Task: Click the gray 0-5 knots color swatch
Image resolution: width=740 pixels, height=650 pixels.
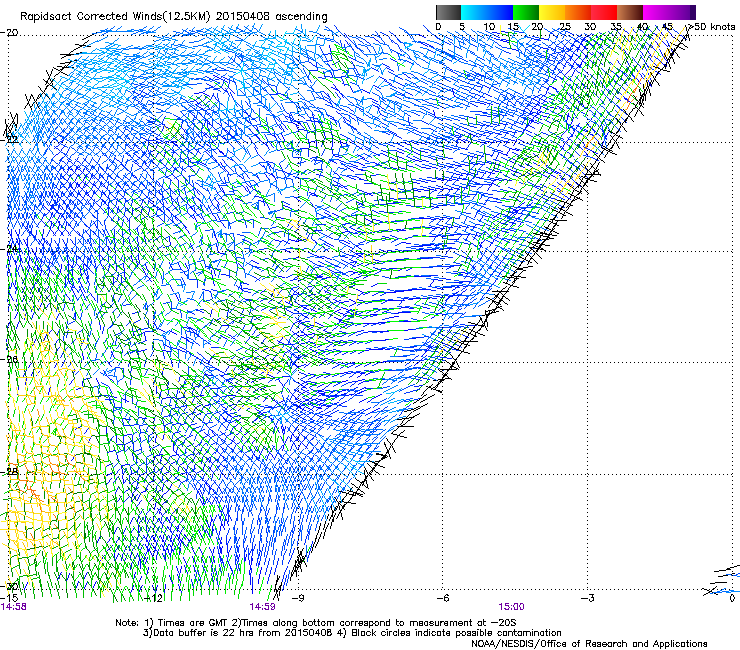Action: click(448, 12)
